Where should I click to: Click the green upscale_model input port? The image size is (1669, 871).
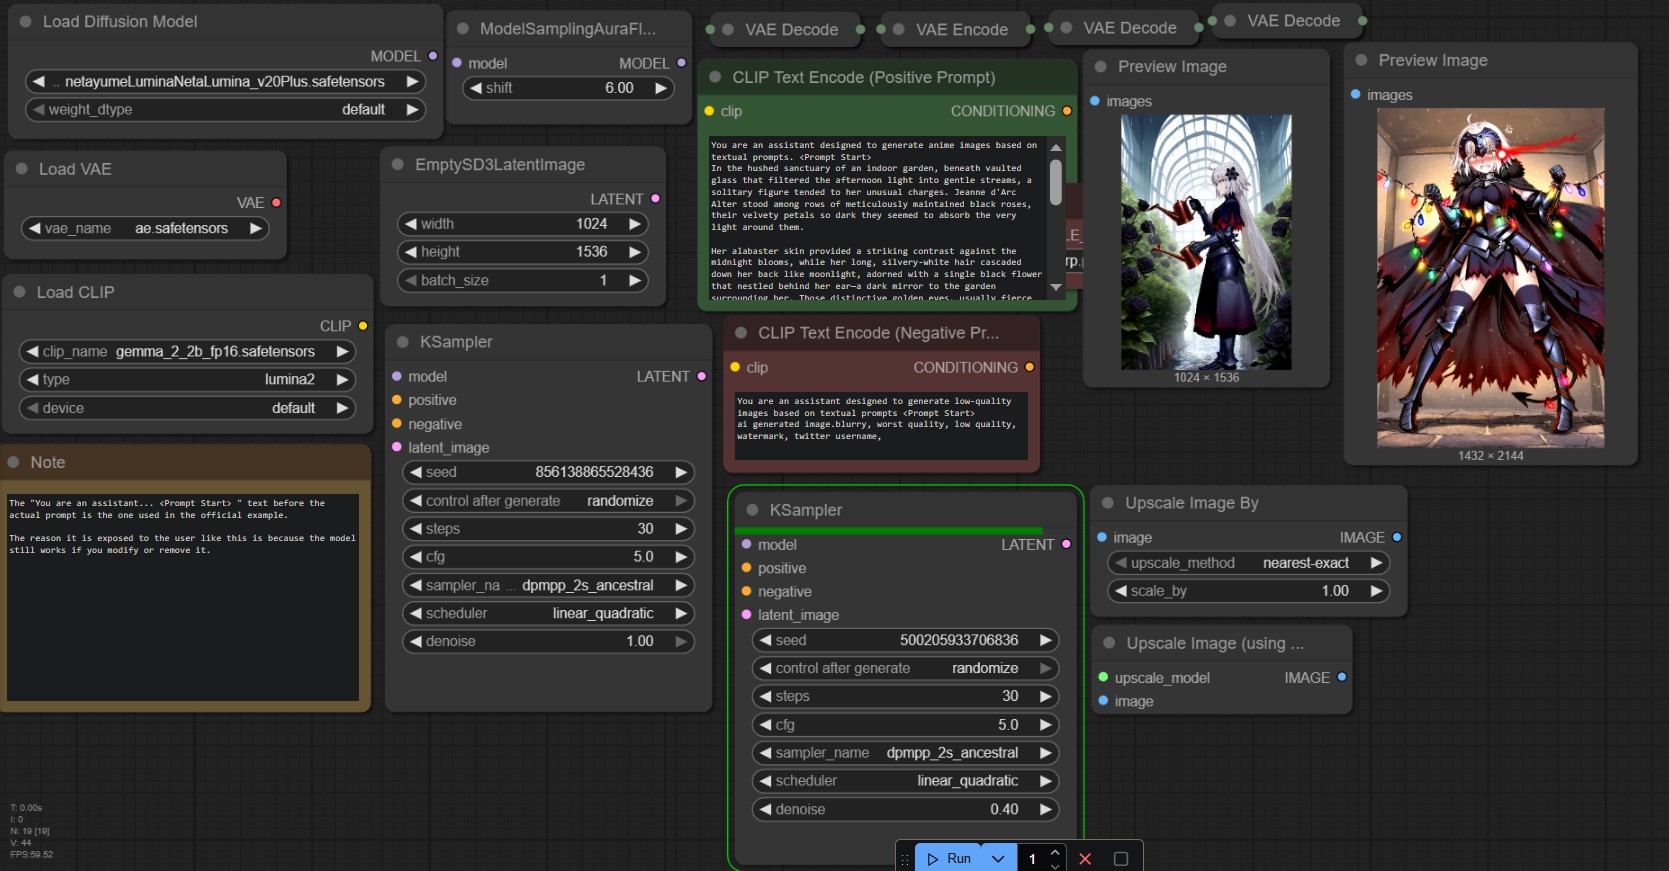1104,677
